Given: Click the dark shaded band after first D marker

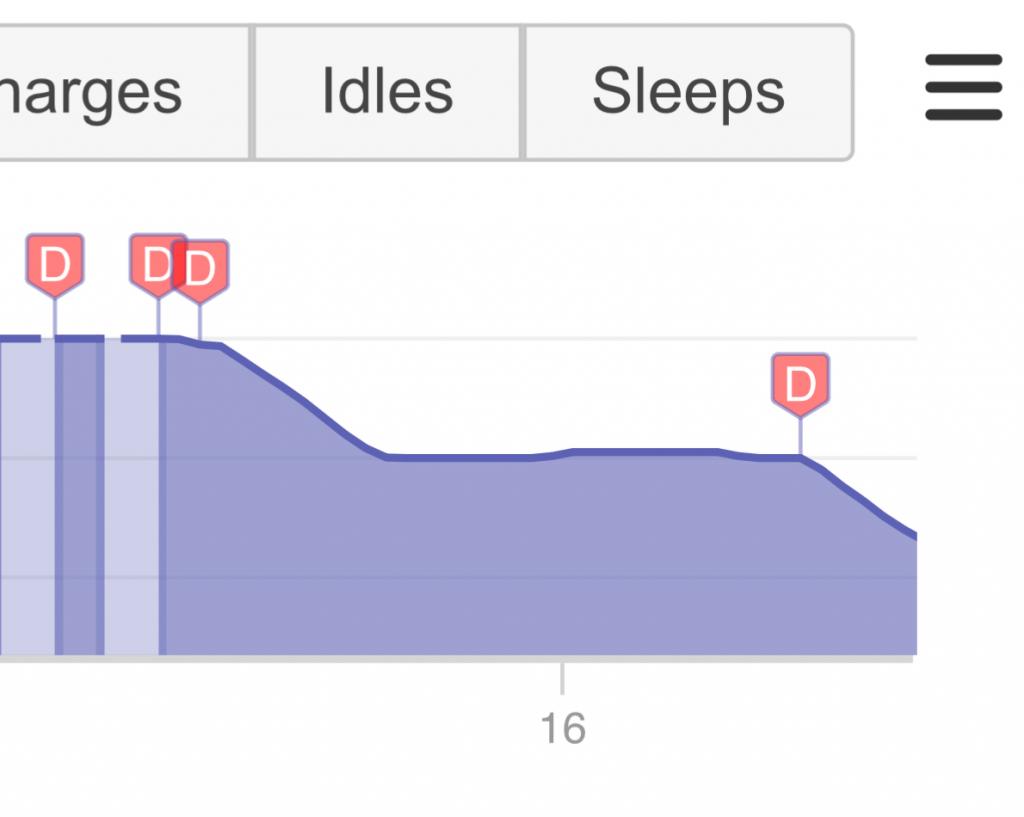Looking at the screenshot, I should 80,496.
